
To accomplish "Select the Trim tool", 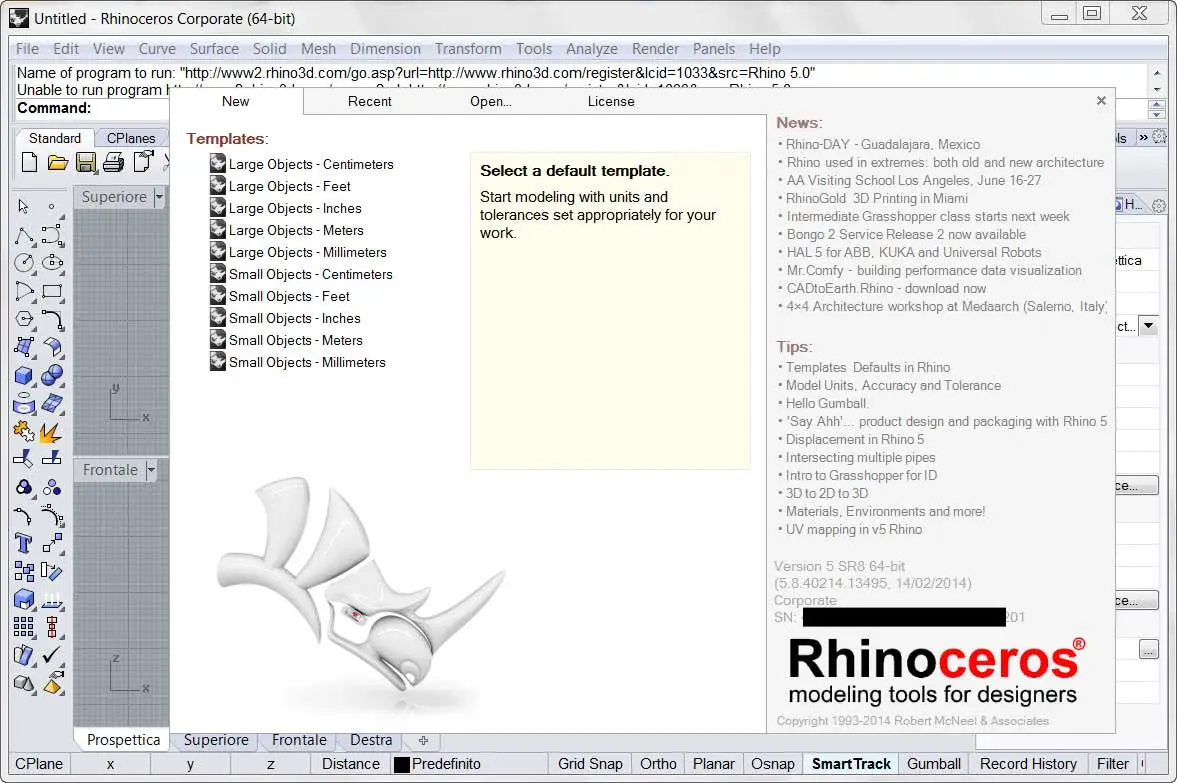I will (24, 459).
